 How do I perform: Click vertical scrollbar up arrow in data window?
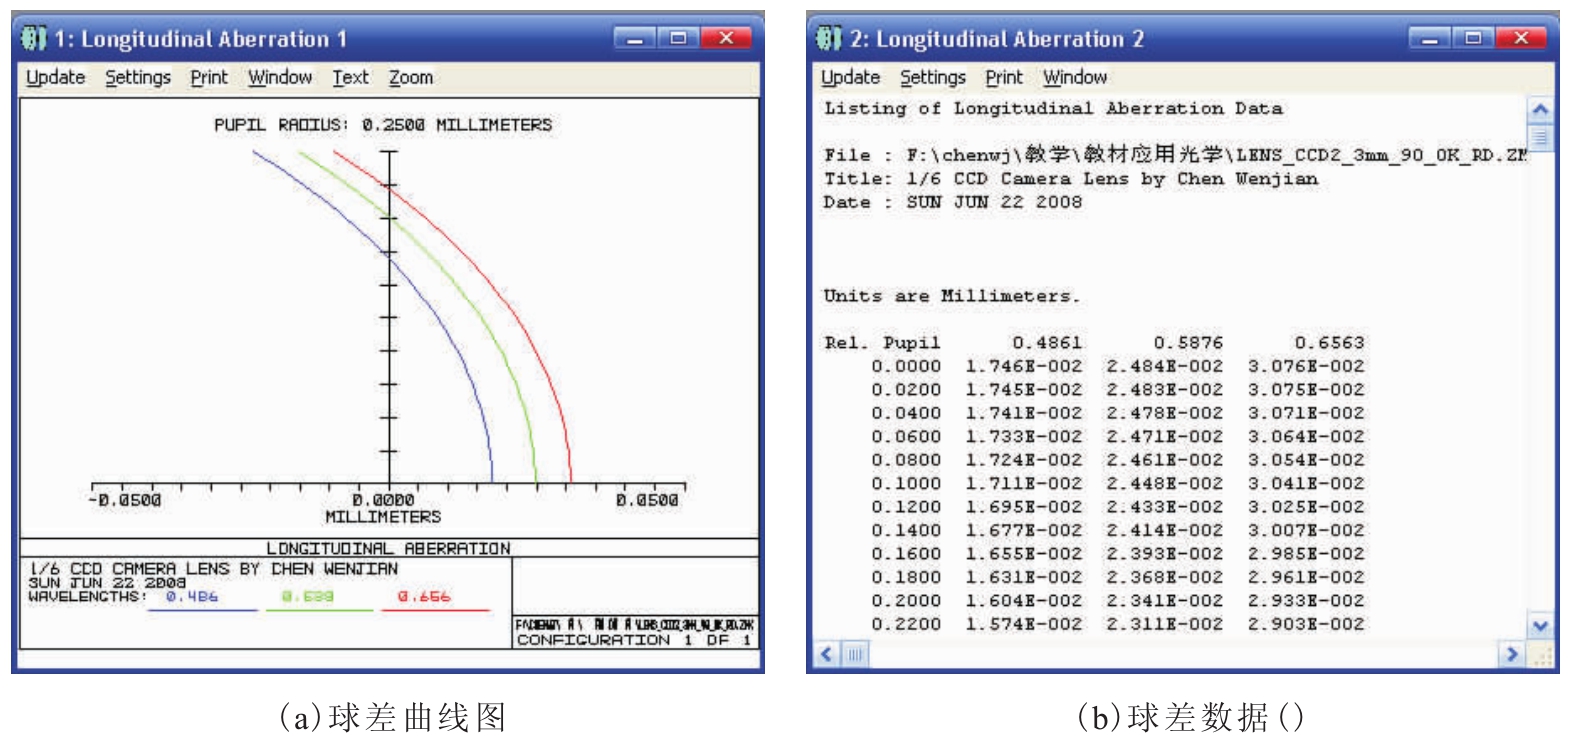[1540, 110]
